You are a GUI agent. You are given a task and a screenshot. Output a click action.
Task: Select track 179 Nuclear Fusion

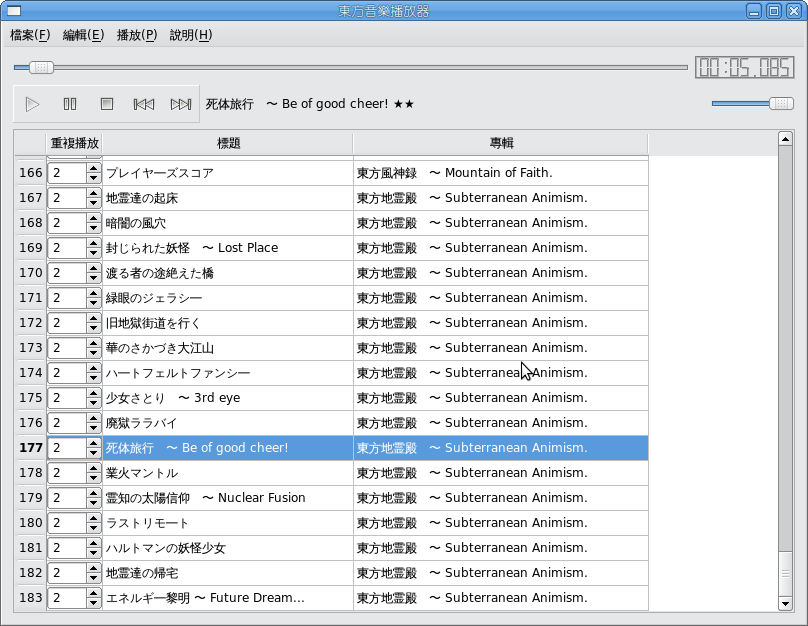coord(228,498)
